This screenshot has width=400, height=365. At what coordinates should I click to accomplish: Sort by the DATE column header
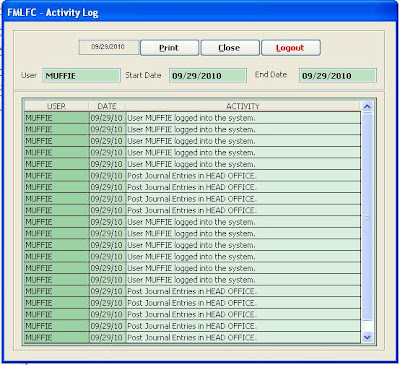tap(107, 106)
